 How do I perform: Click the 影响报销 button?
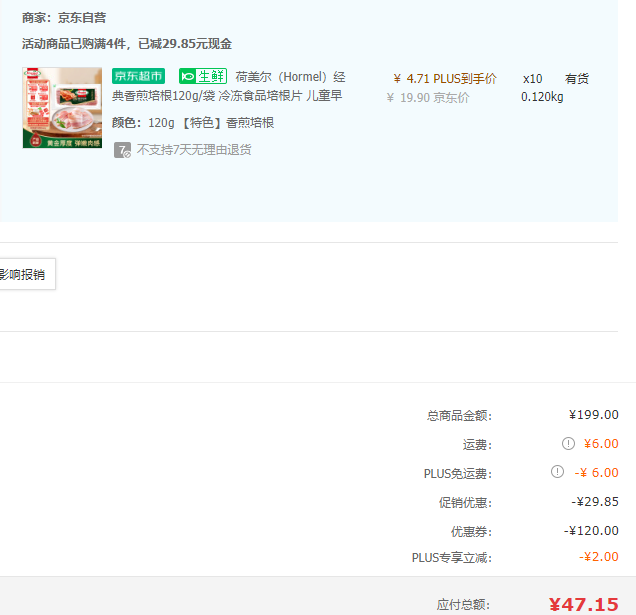click(x=25, y=274)
